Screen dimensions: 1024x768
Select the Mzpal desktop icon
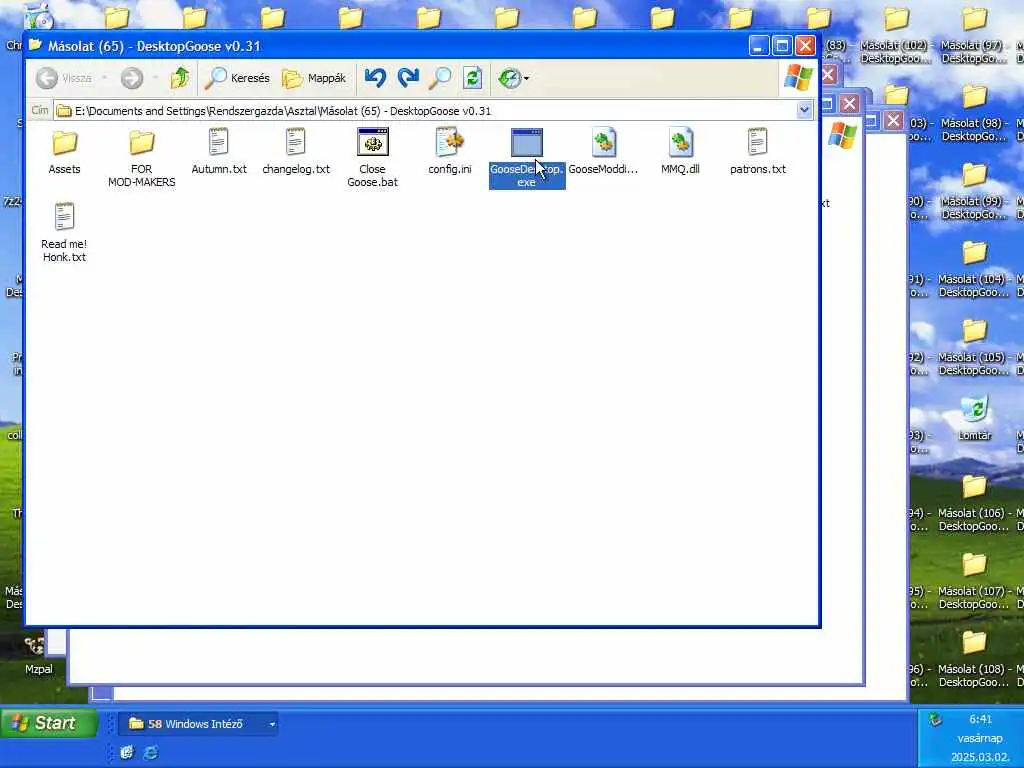pos(38,655)
